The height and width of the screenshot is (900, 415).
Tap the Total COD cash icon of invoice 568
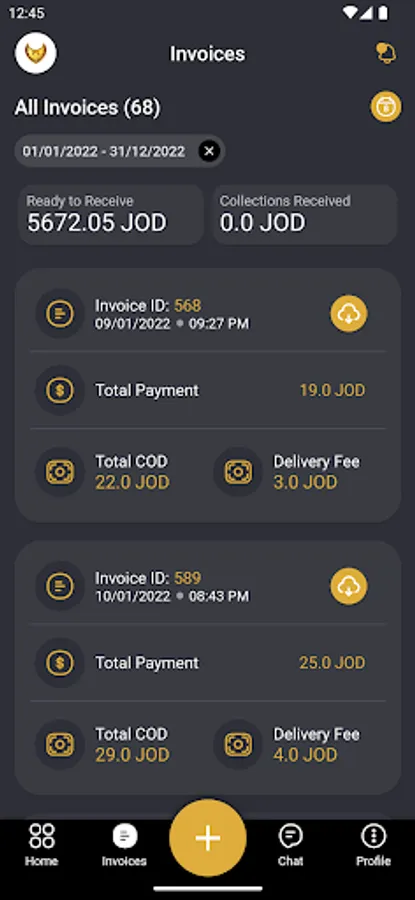[x=60, y=472]
